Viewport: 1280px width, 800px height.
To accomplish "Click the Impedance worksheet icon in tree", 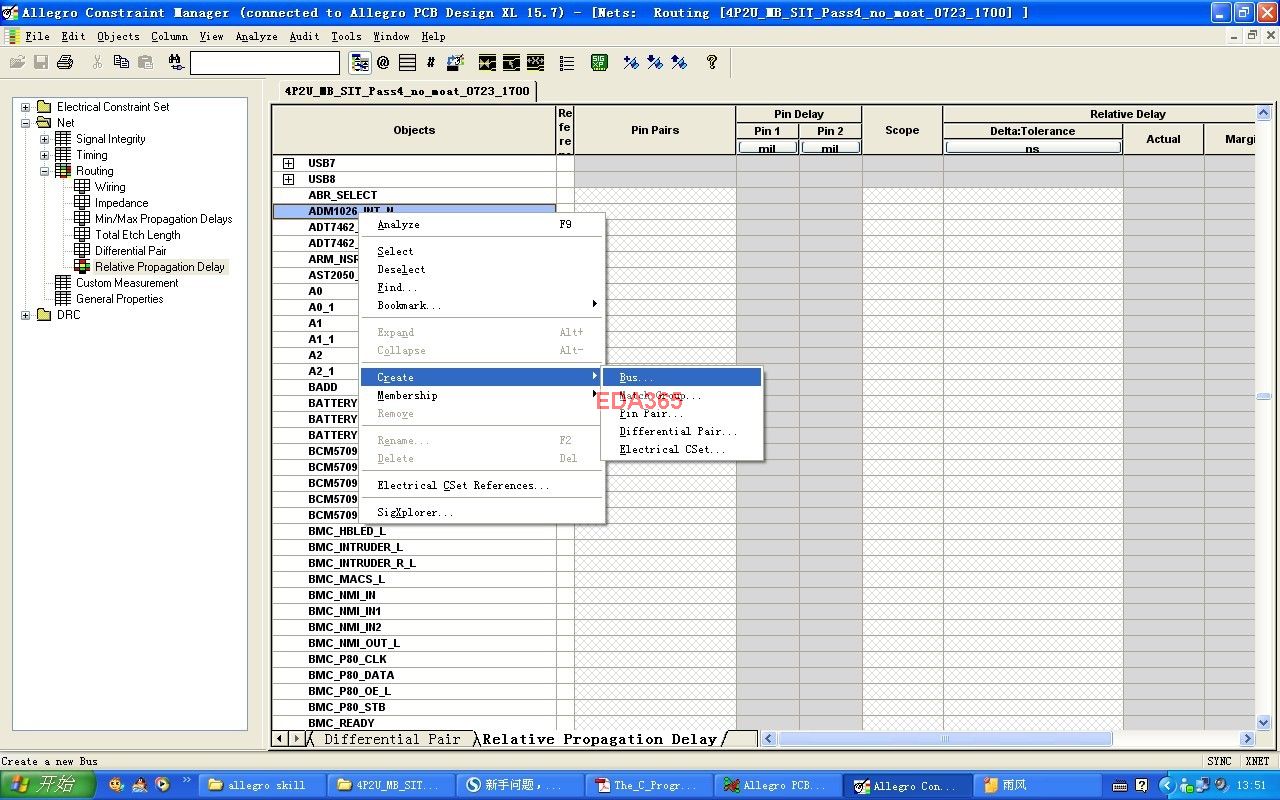I will (x=82, y=203).
